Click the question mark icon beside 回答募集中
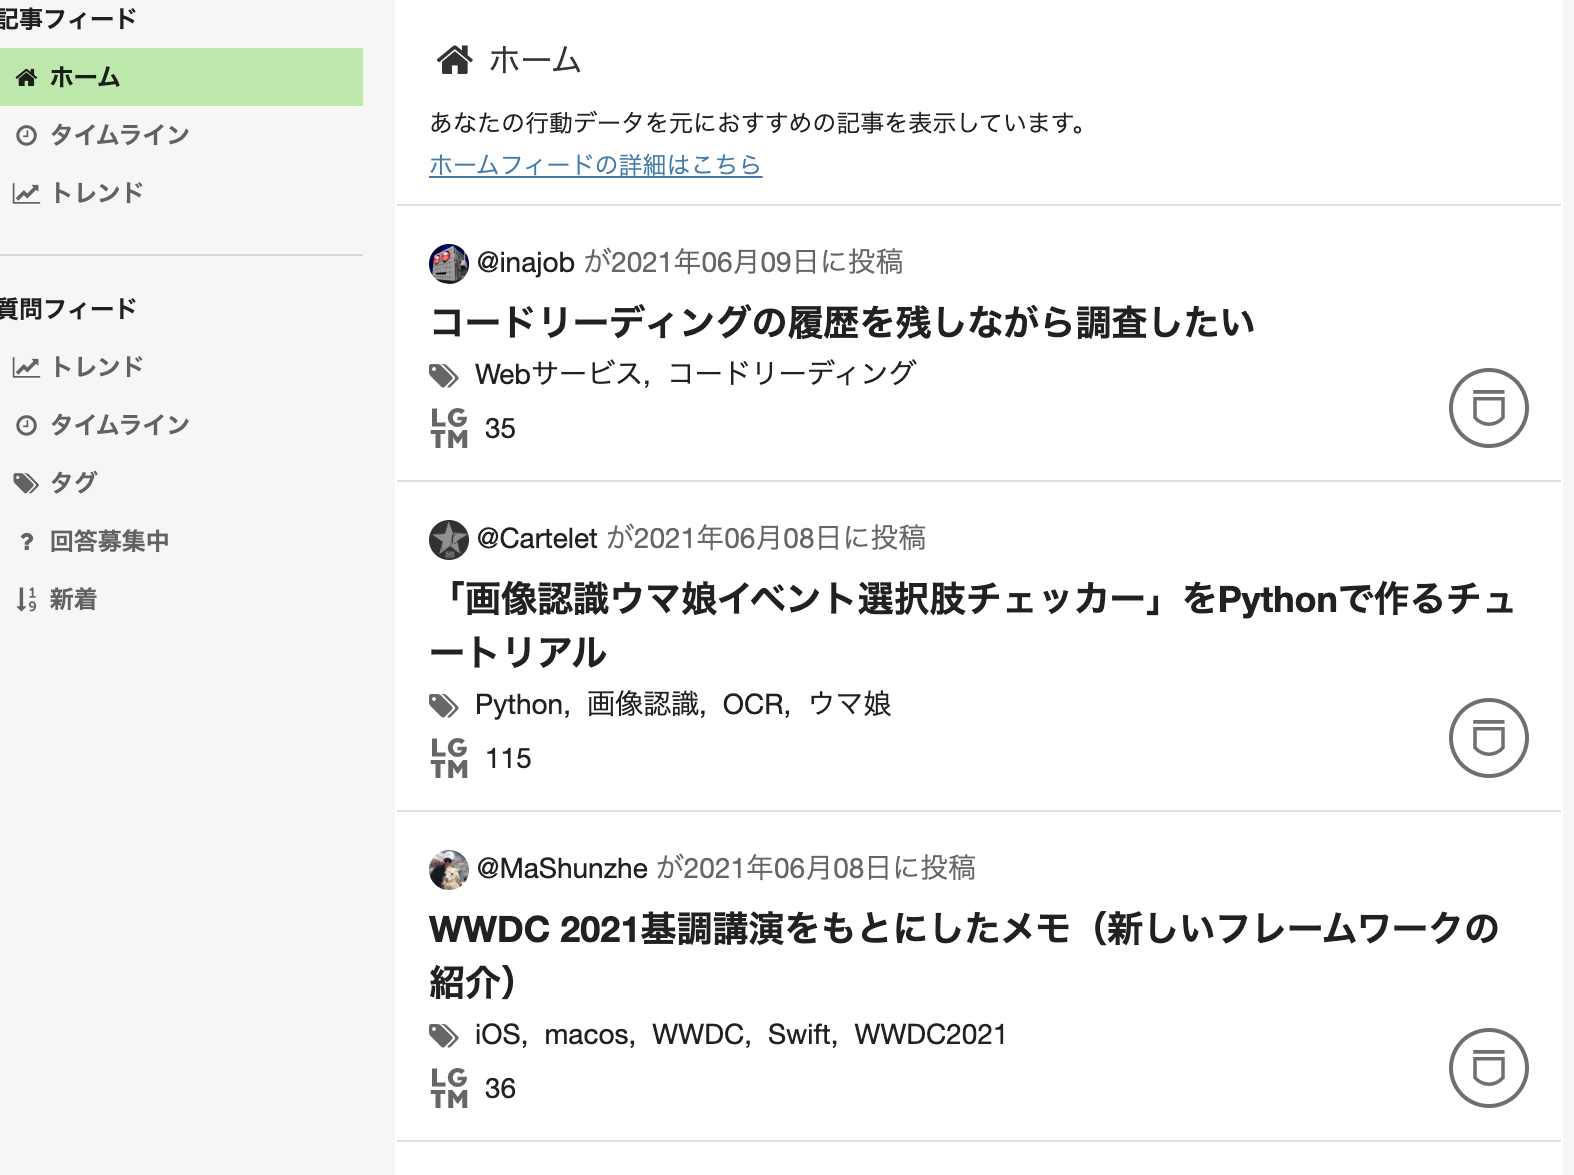 (27, 542)
